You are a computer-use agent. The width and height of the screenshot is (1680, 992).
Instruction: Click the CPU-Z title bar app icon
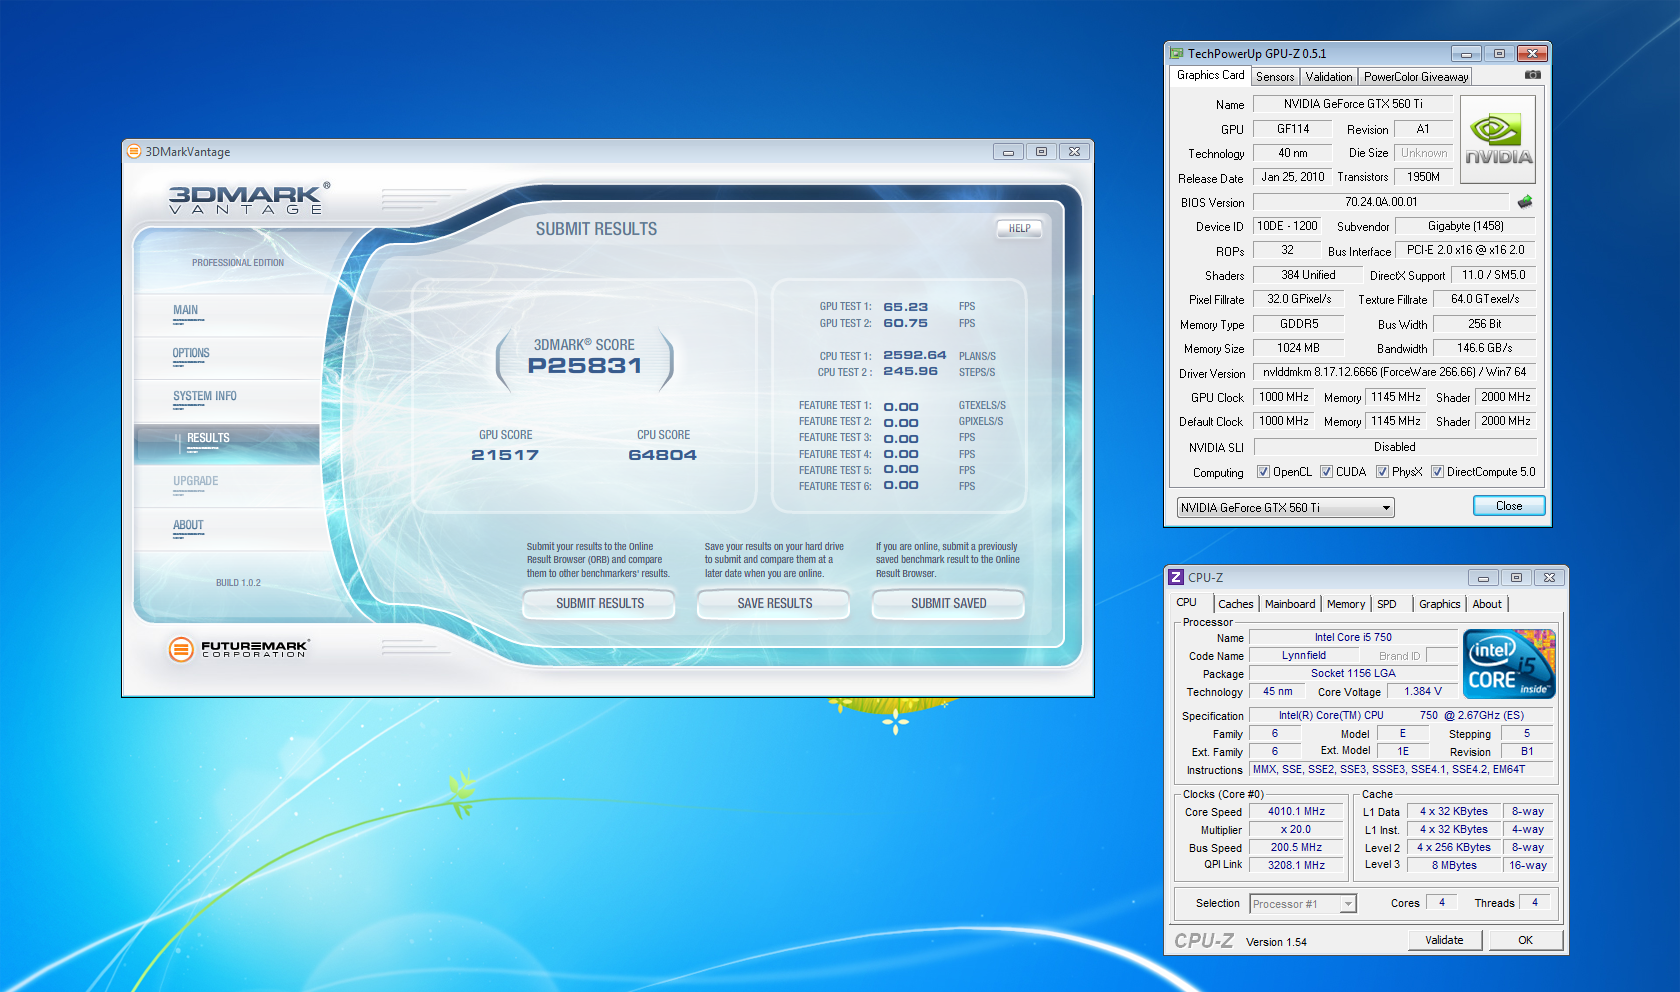[x=1176, y=577]
